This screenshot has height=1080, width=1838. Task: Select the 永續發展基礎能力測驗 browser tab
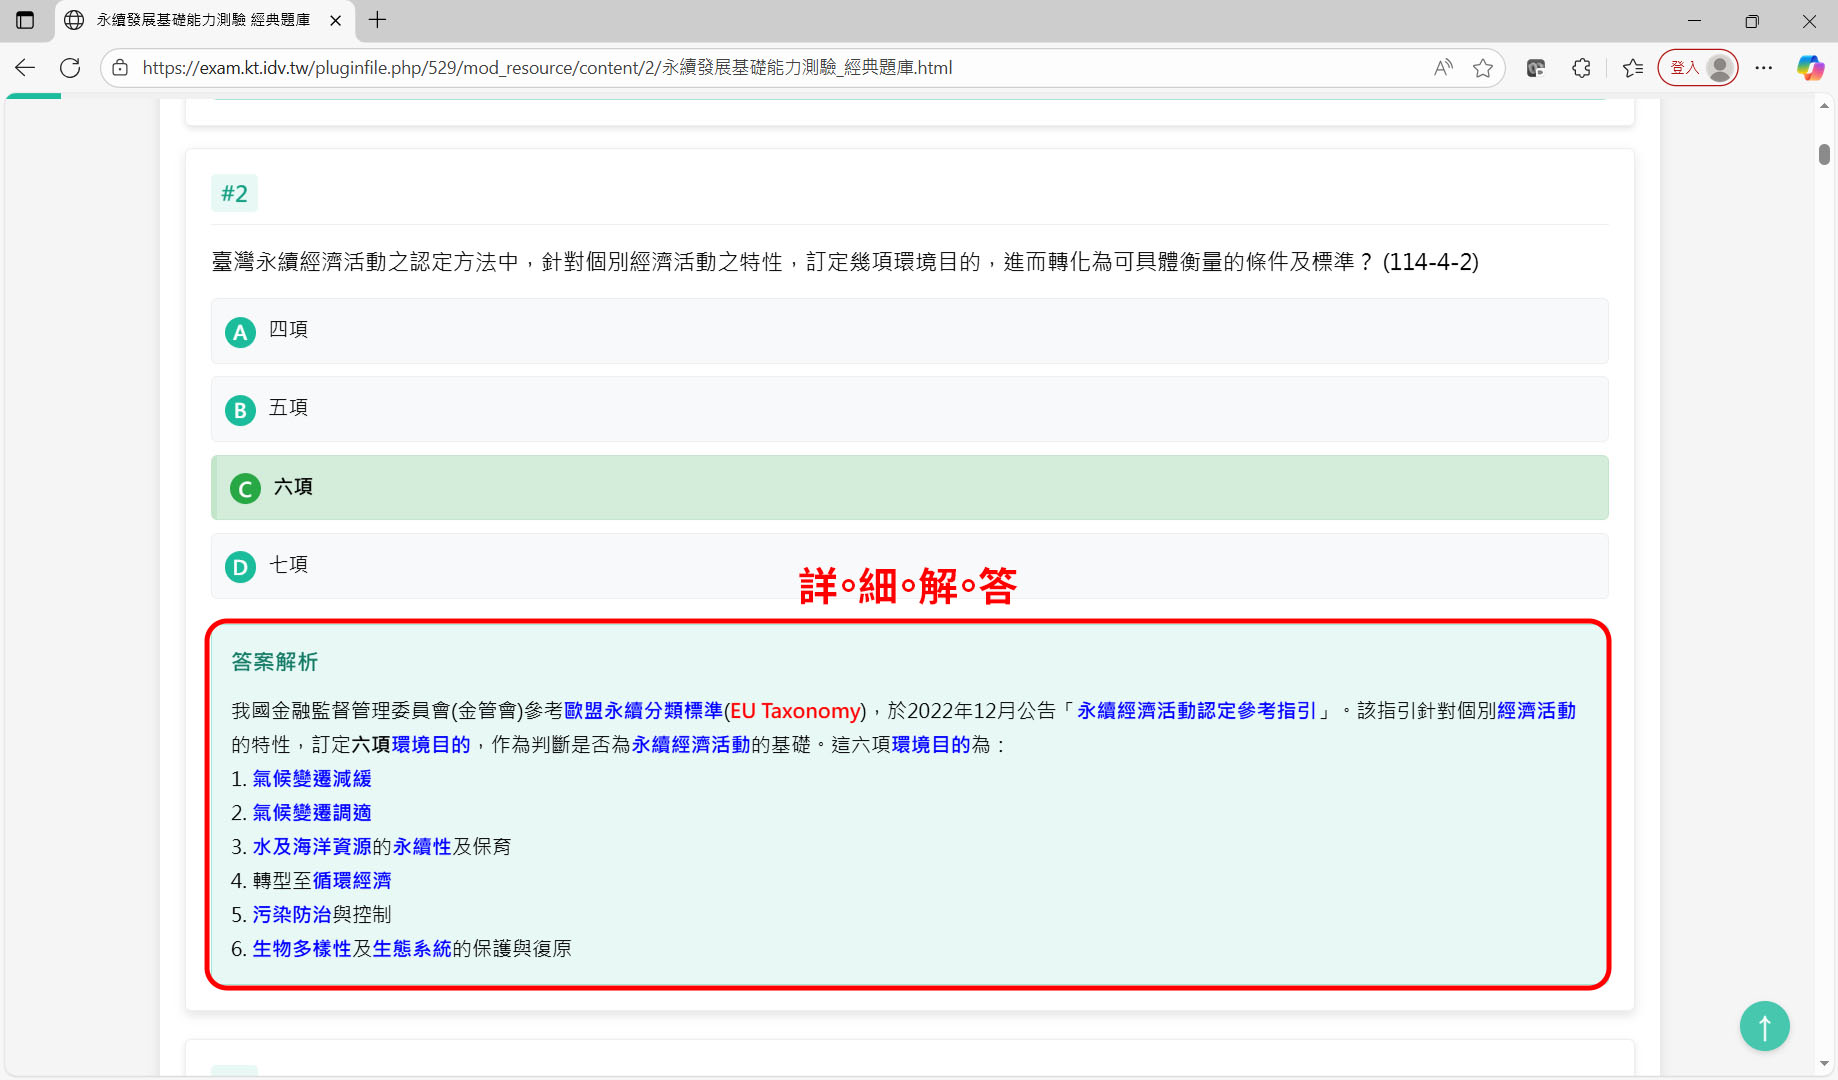point(200,20)
